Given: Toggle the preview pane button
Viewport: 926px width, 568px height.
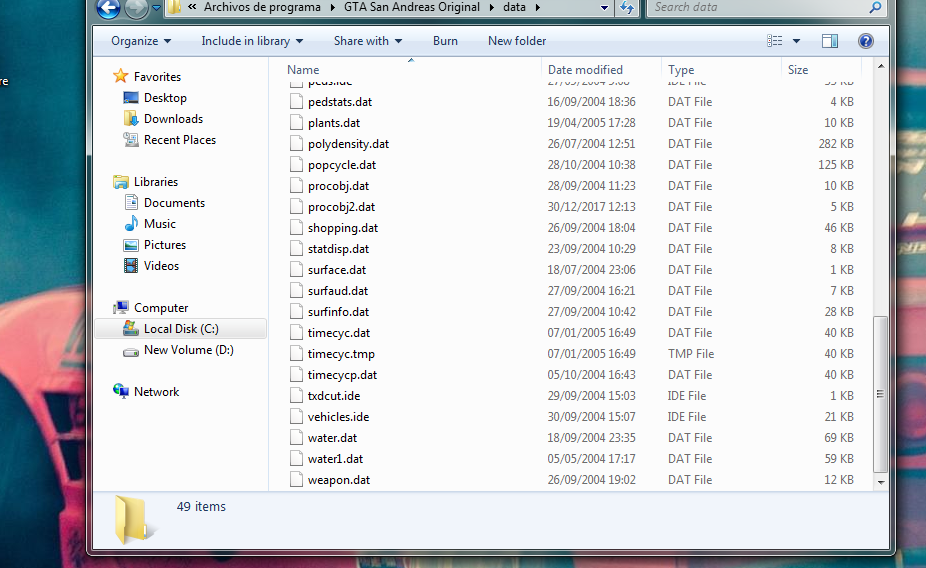Looking at the screenshot, I should (830, 41).
